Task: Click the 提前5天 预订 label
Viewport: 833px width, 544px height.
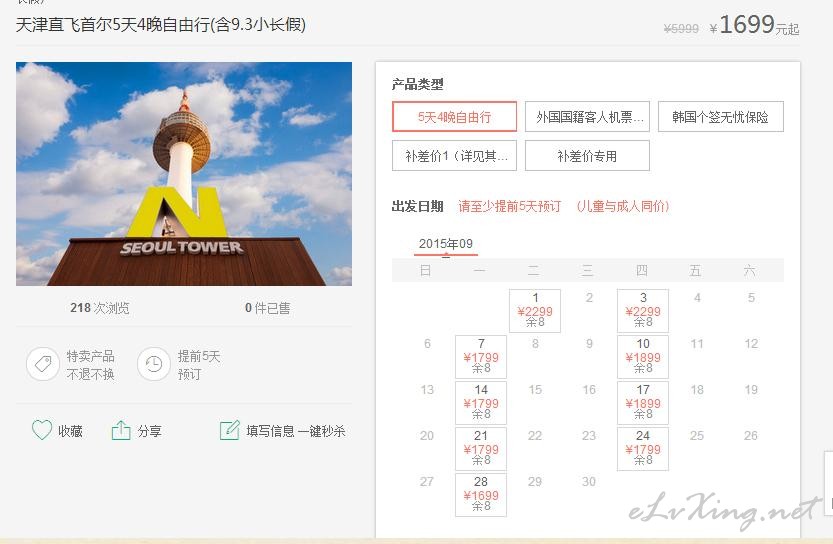Action: coord(199,365)
